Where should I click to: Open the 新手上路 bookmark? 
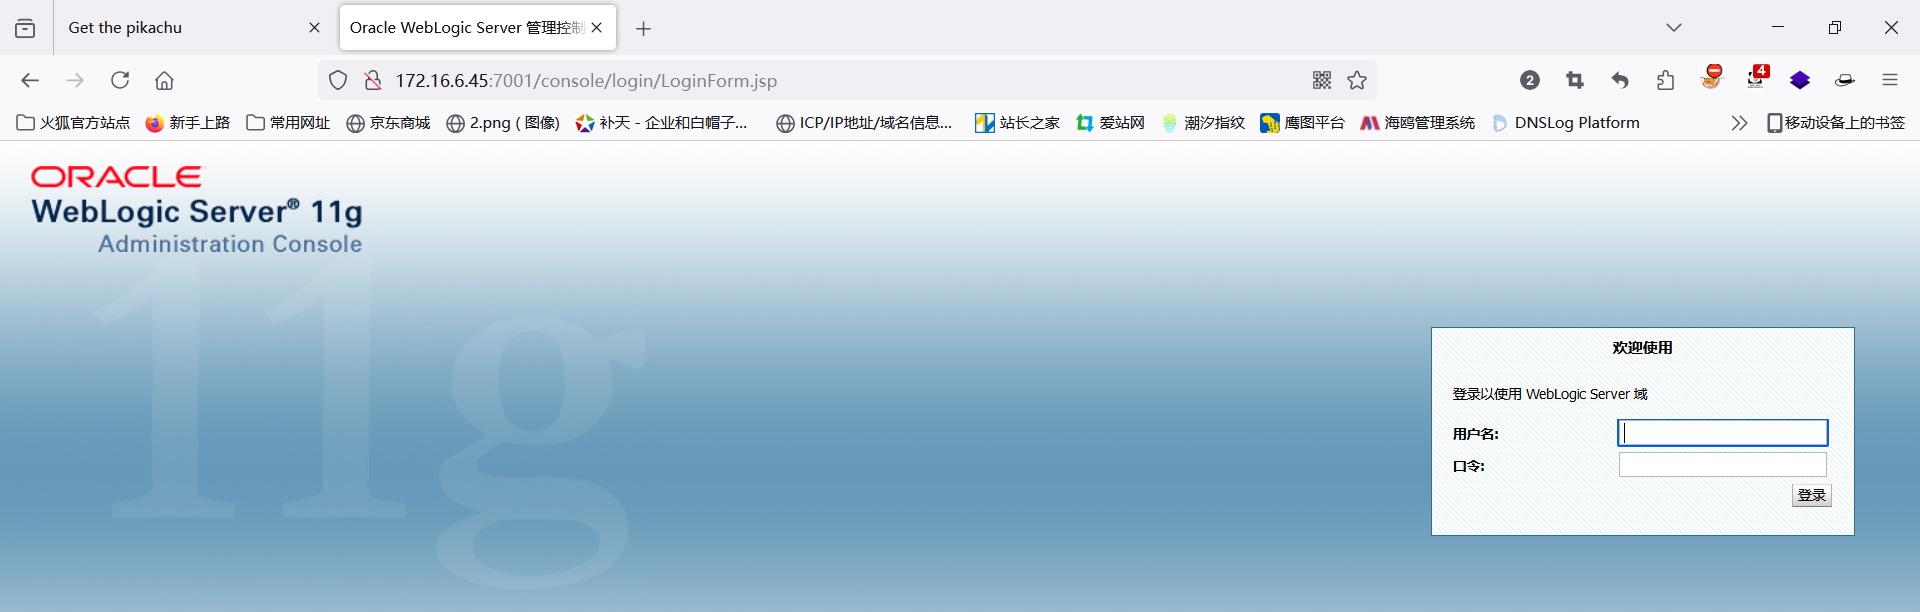pyautogui.click(x=188, y=123)
